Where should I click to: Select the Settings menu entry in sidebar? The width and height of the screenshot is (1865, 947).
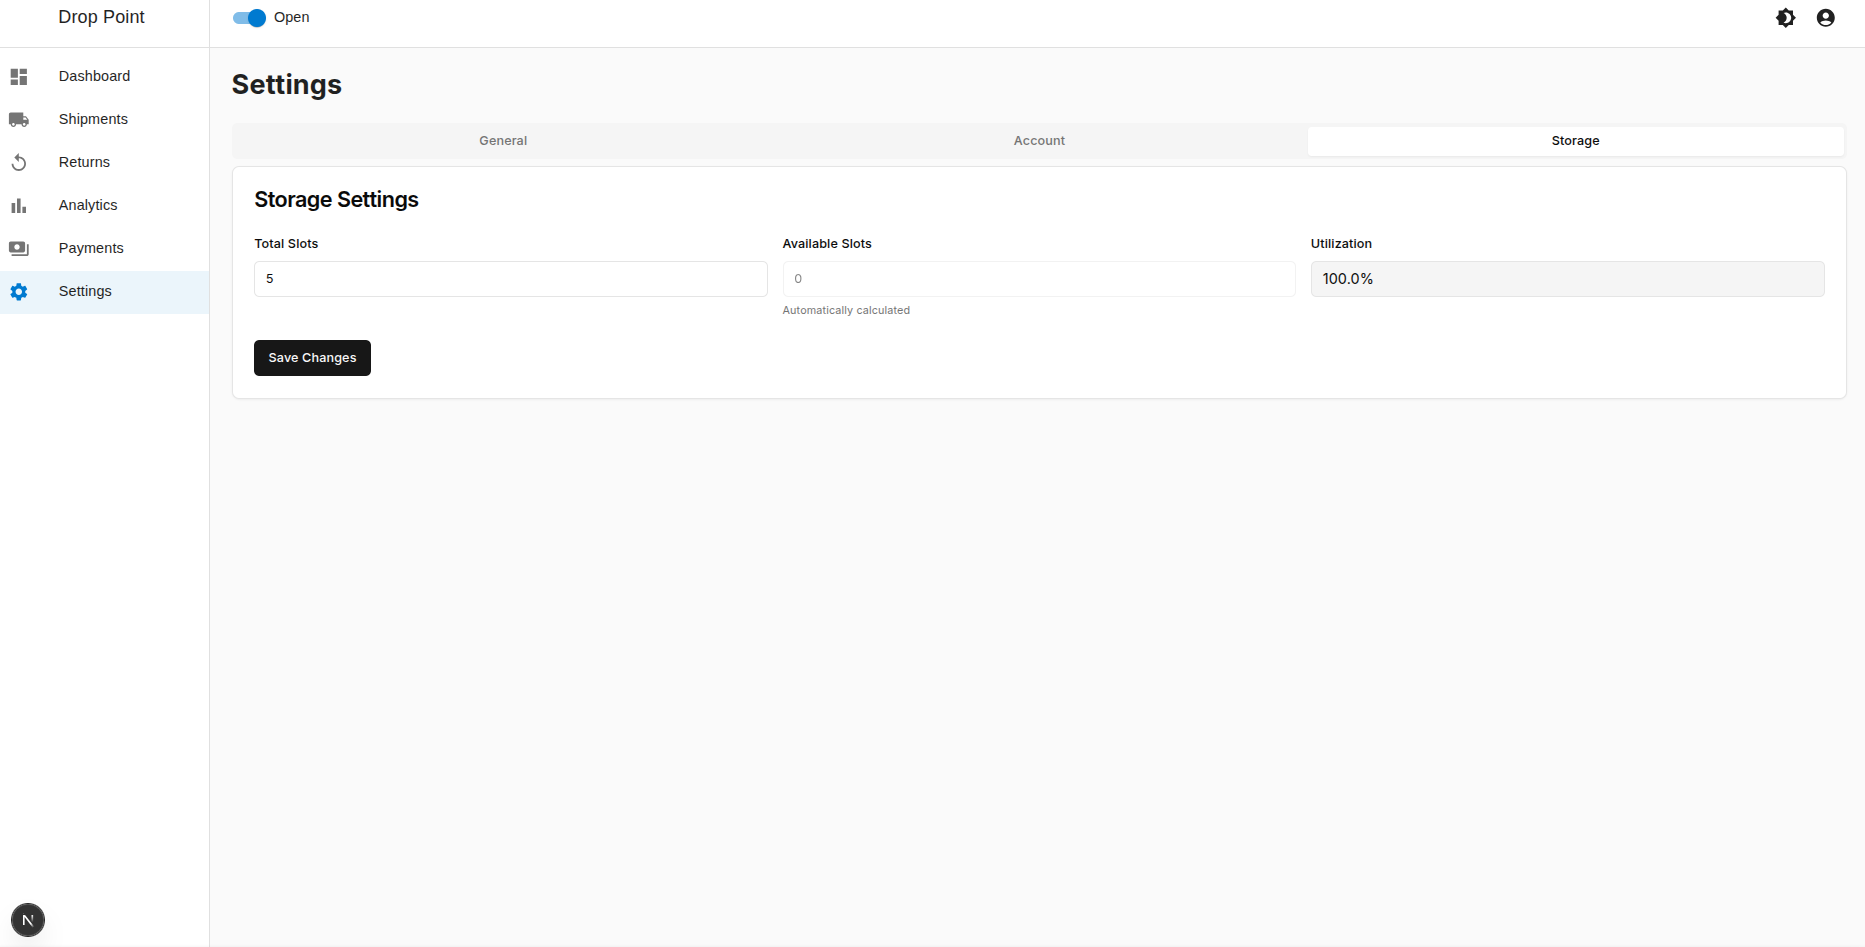pyautogui.click(x=85, y=291)
